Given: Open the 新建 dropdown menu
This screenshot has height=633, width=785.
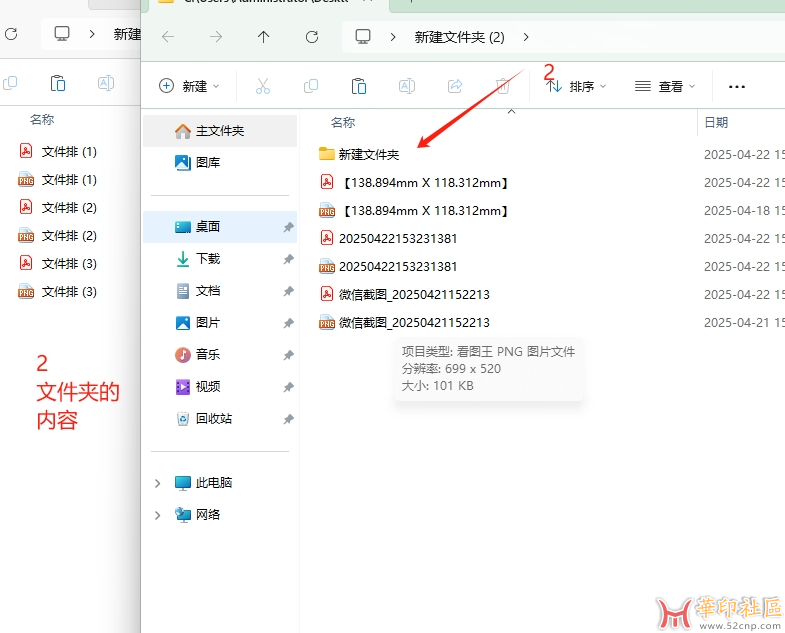Looking at the screenshot, I should (190, 87).
